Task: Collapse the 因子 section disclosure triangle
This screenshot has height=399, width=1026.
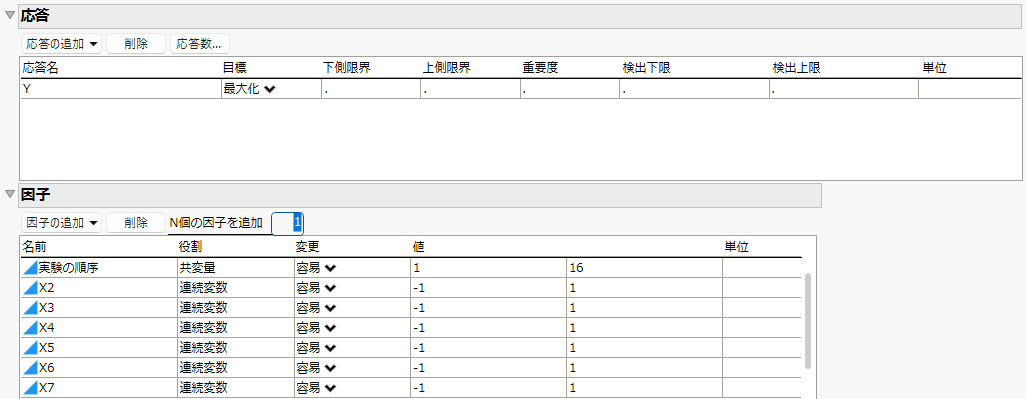Action: tap(10, 195)
